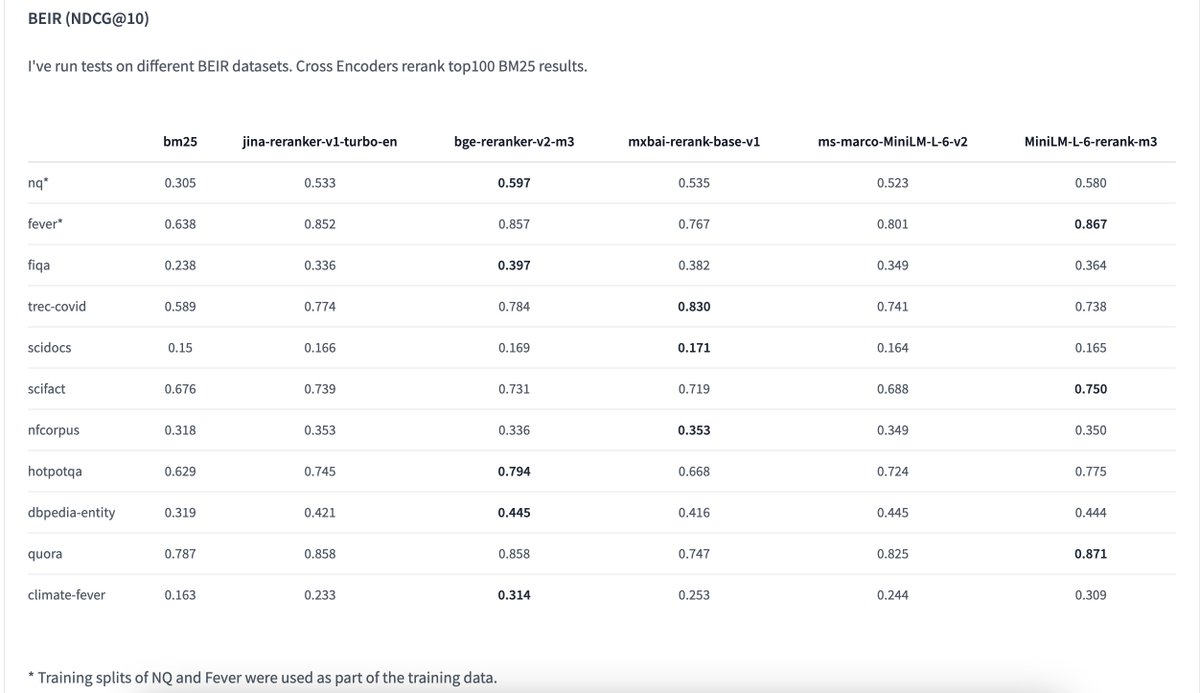
Task: Select the trec-covid row label
Action: [57, 306]
